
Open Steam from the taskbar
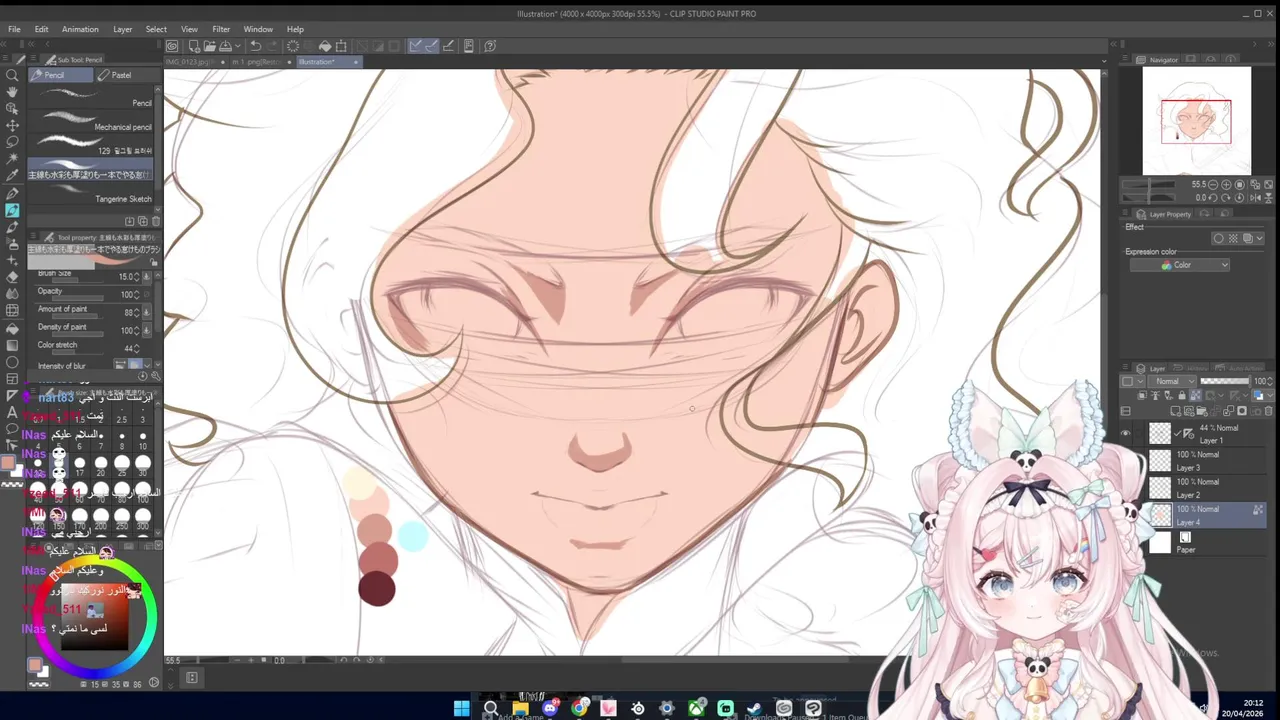(755, 708)
